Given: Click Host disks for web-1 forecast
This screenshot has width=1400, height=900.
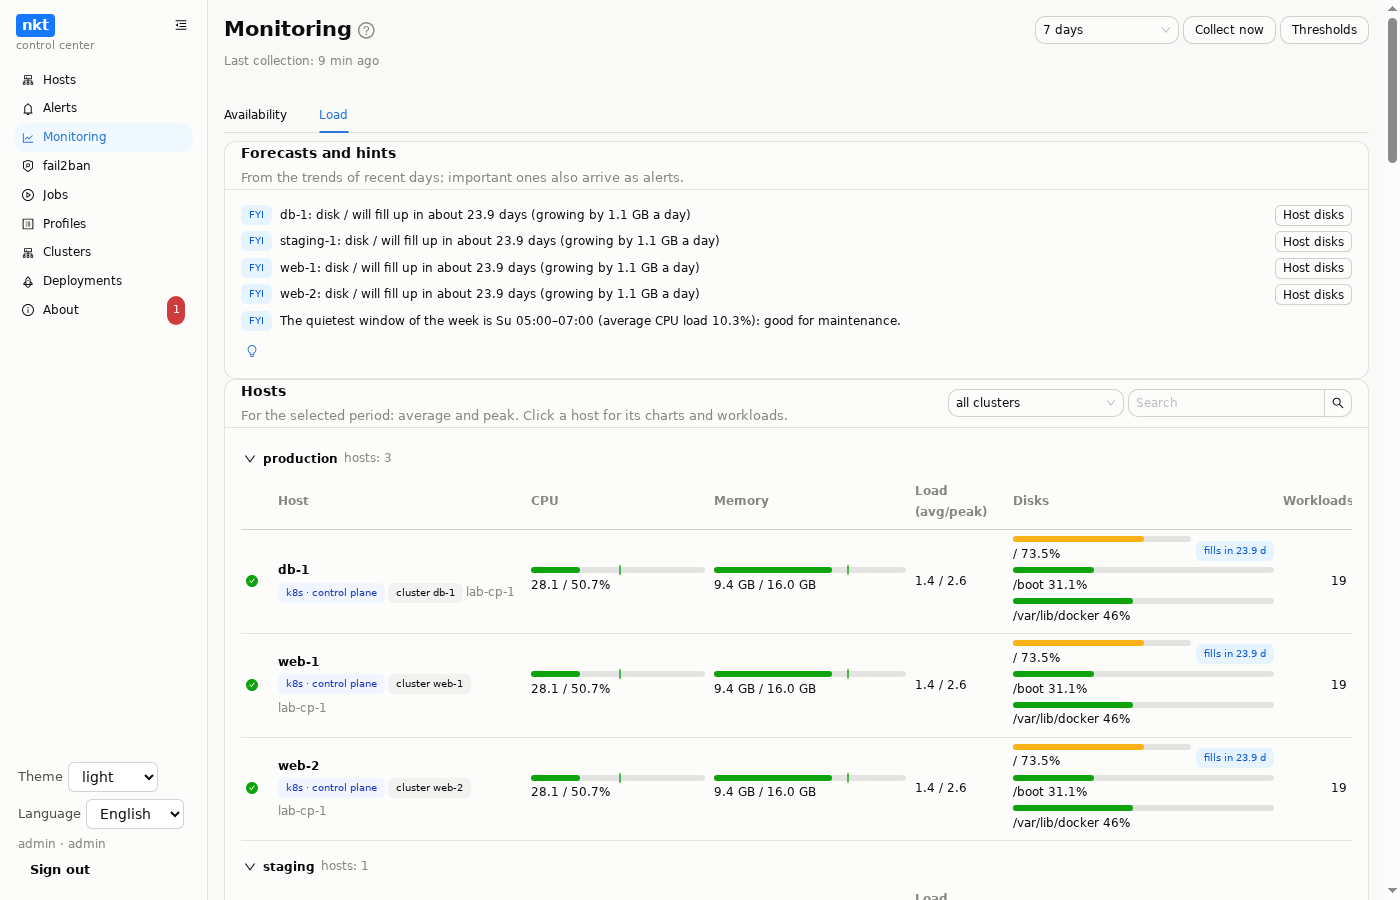Looking at the screenshot, I should [x=1313, y=268].
